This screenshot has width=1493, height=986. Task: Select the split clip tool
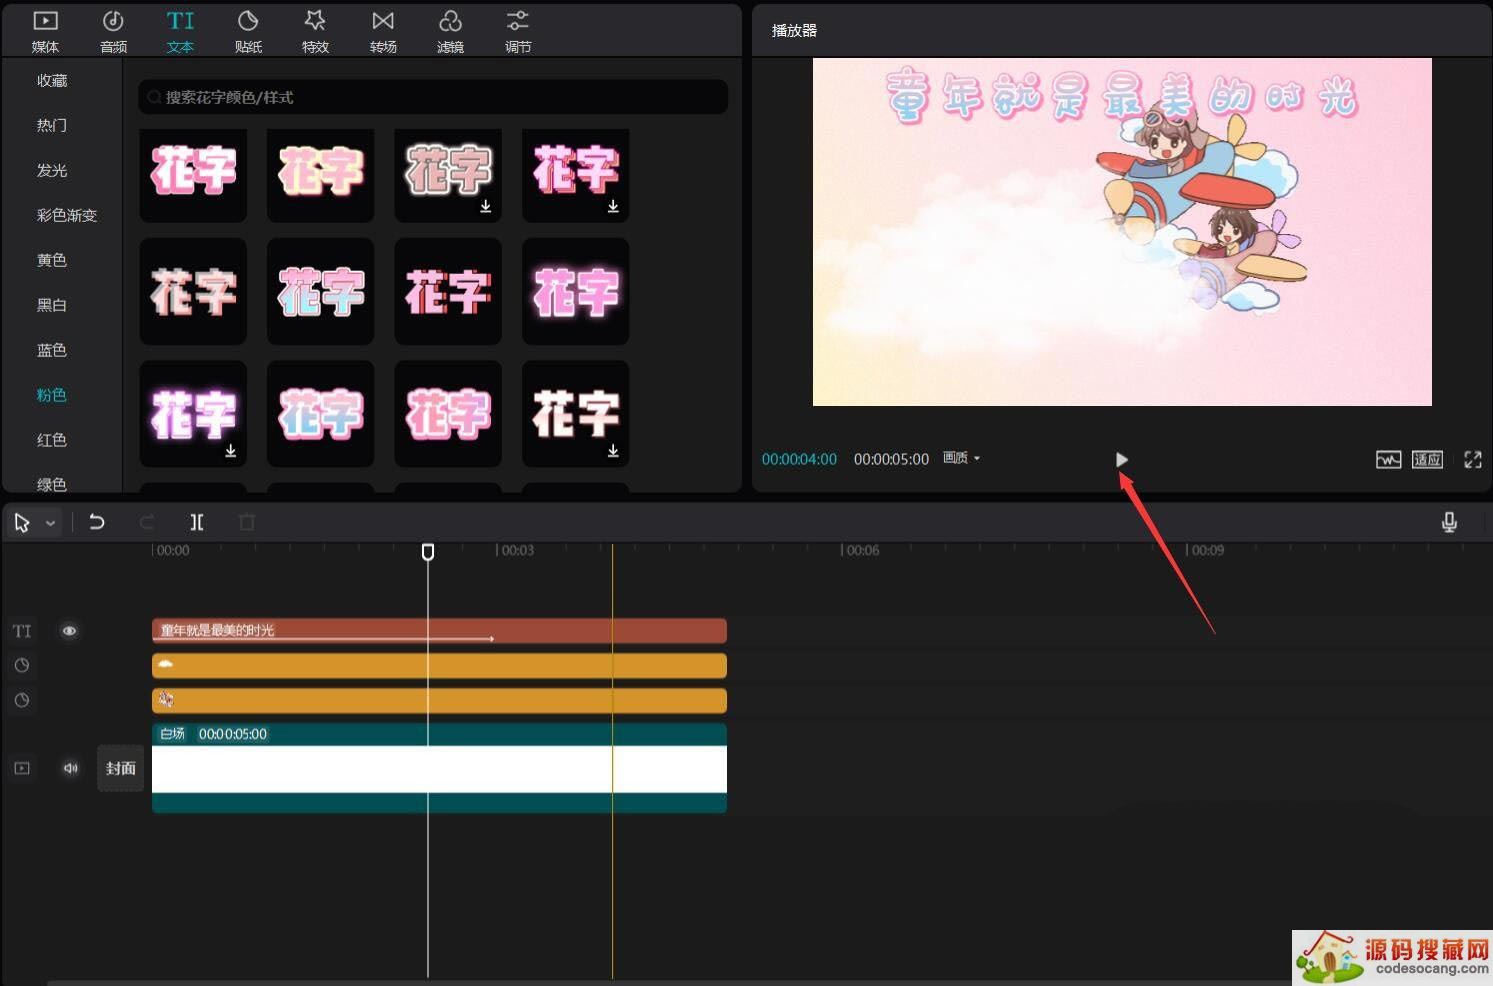(197, 522)
